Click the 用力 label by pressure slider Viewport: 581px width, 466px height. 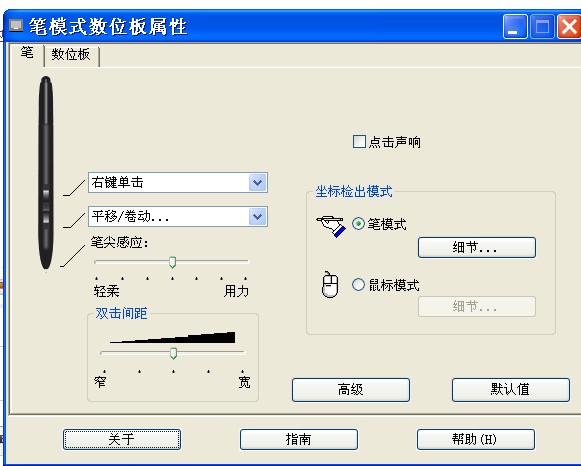[236, 291]
